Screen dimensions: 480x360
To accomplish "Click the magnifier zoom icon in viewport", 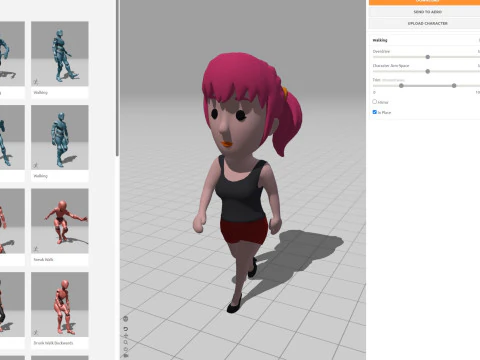I will click(x=126, y=342).
